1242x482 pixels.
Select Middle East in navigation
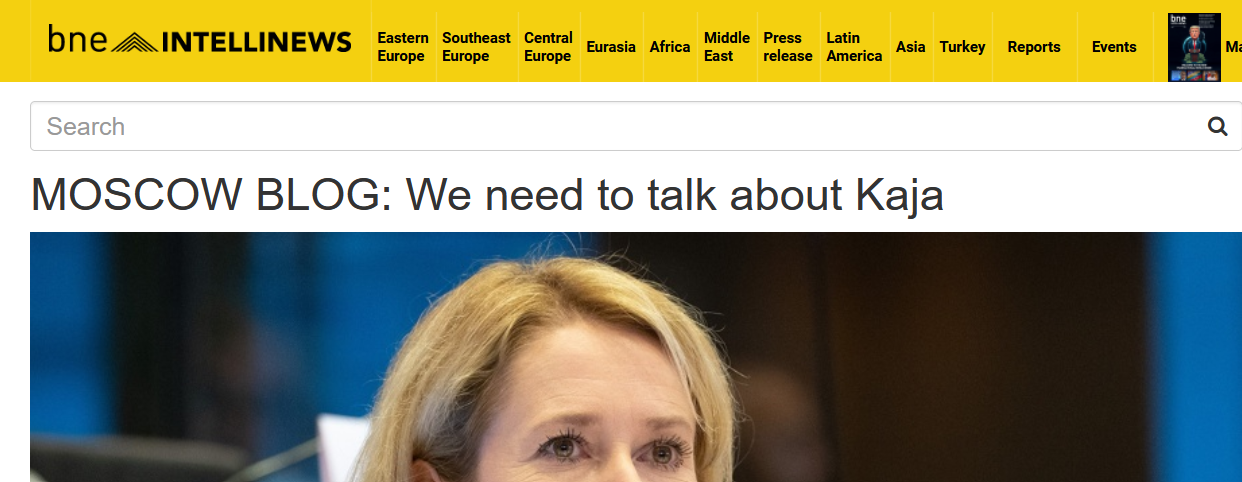pyautogui.click(x=727, y=47)
